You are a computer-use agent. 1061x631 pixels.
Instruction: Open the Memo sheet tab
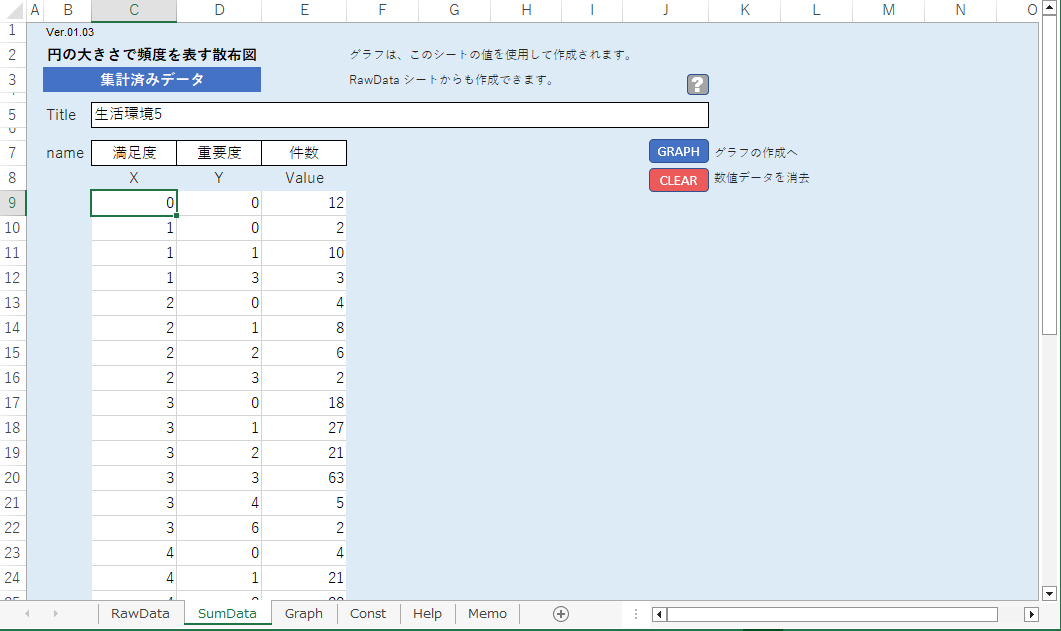[487, 614]
